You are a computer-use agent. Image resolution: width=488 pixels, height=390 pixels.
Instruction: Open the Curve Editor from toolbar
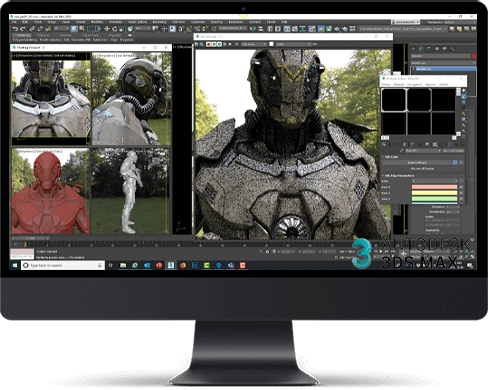[x=295, y=29]
